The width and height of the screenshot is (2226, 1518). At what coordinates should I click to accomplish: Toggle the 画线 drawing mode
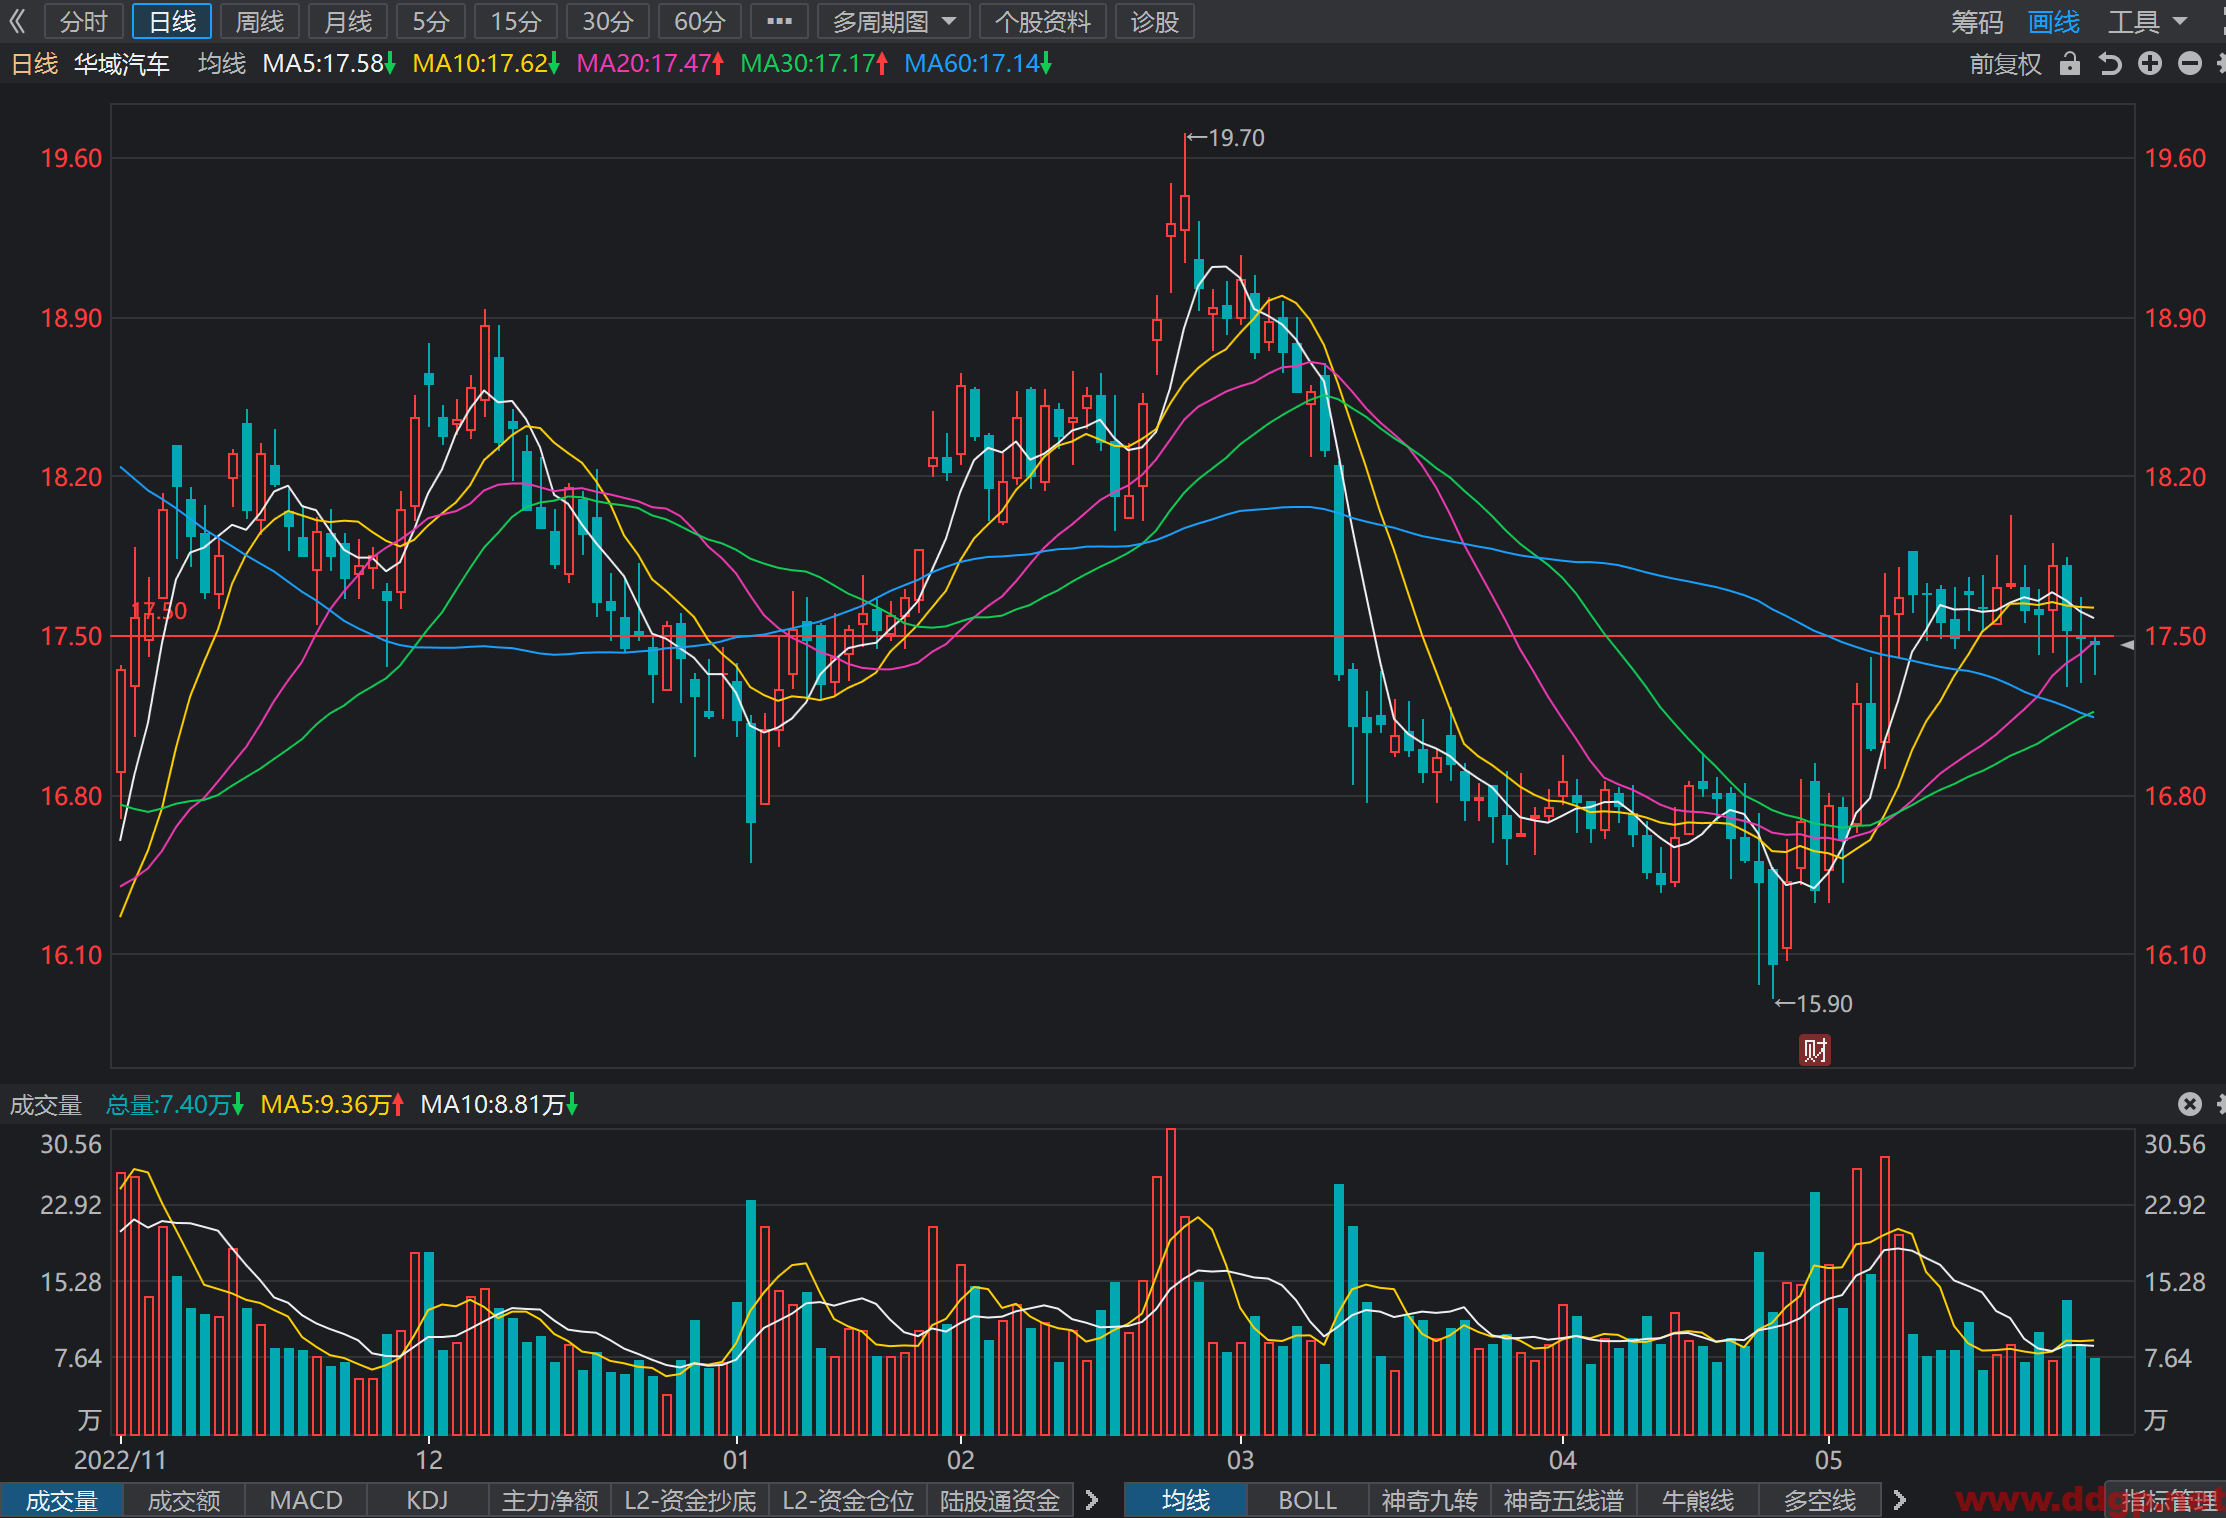tap(2054, 22)
